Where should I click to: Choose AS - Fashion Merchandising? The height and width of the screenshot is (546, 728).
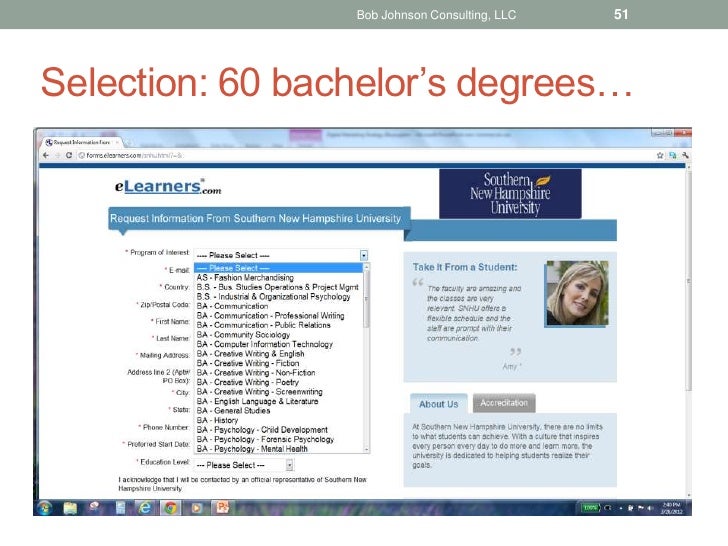[279, 277]
